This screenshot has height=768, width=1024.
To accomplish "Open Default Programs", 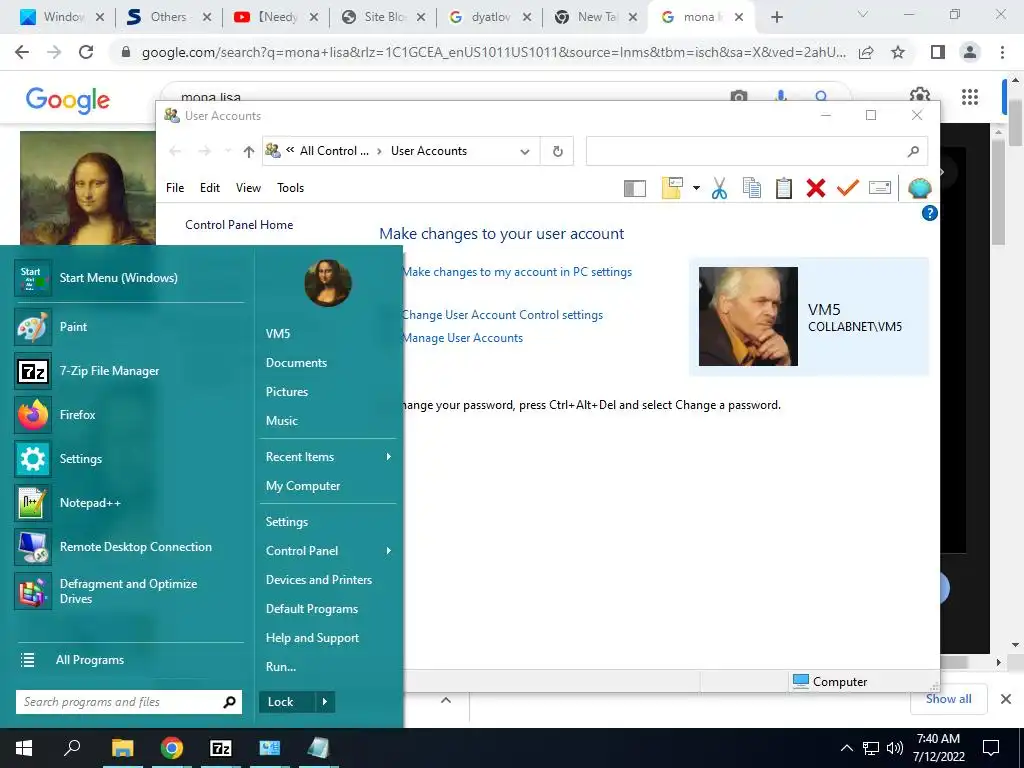I will pyautogui.click(x=328, y=609).
